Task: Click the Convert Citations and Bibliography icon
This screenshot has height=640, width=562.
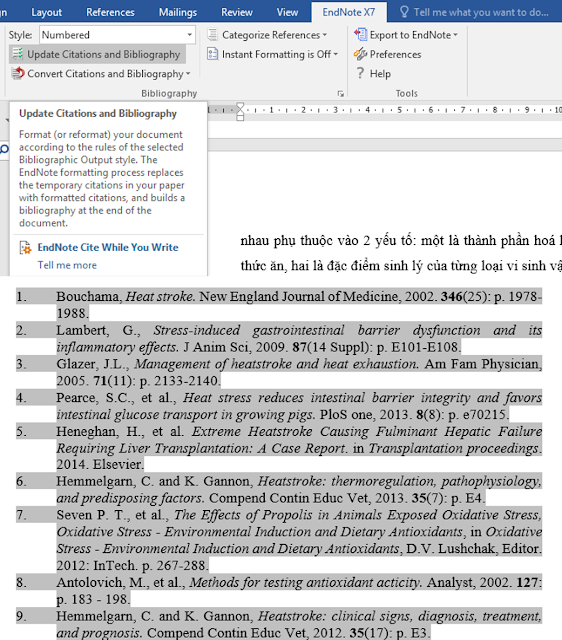Action: coord(18,73)
